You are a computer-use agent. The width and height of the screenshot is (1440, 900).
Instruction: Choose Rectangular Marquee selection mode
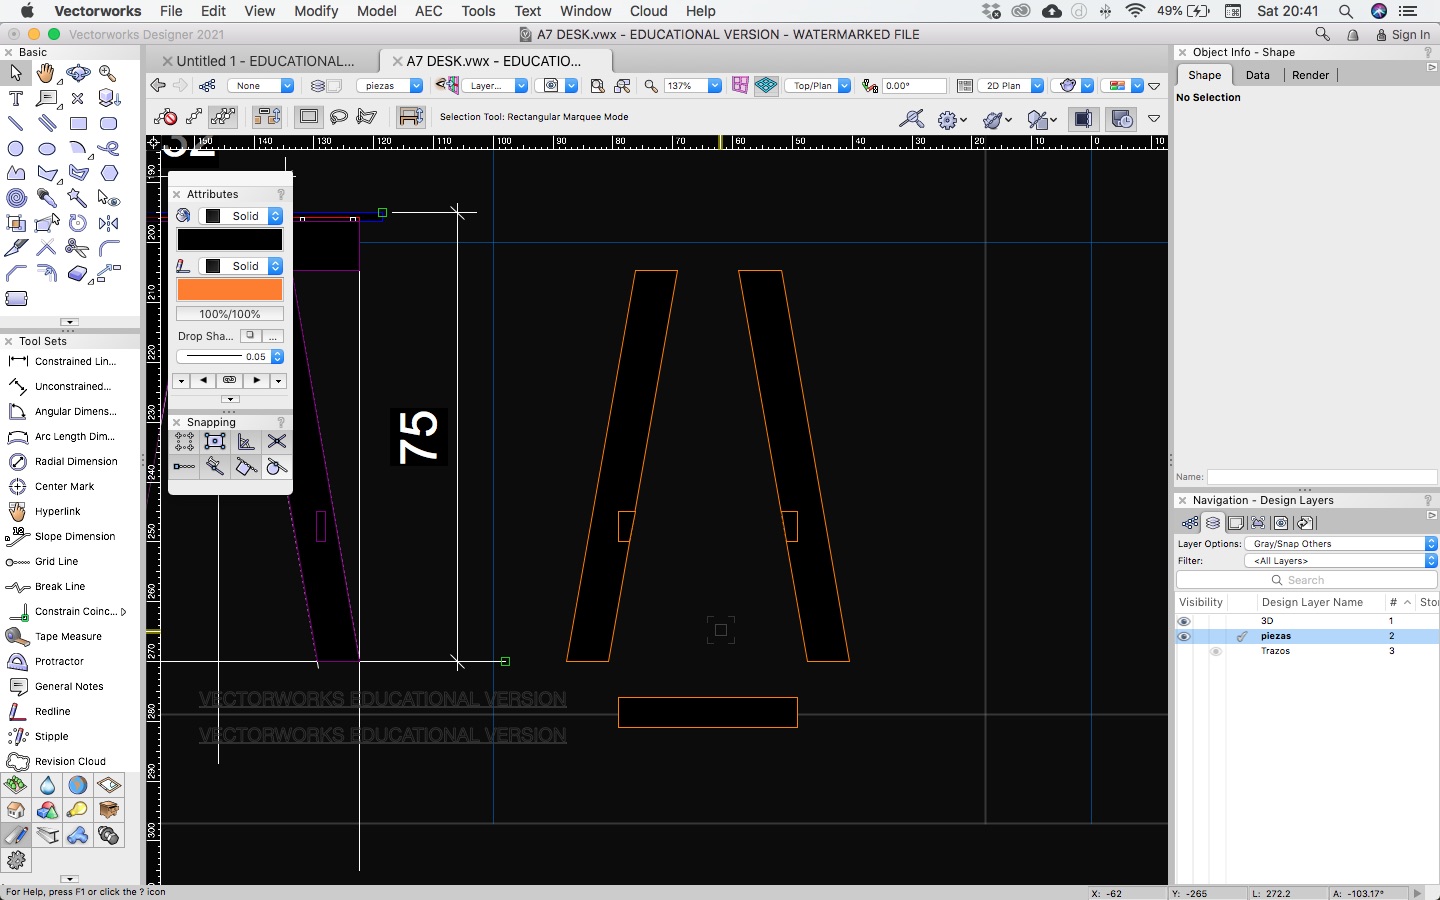[308, 118]
